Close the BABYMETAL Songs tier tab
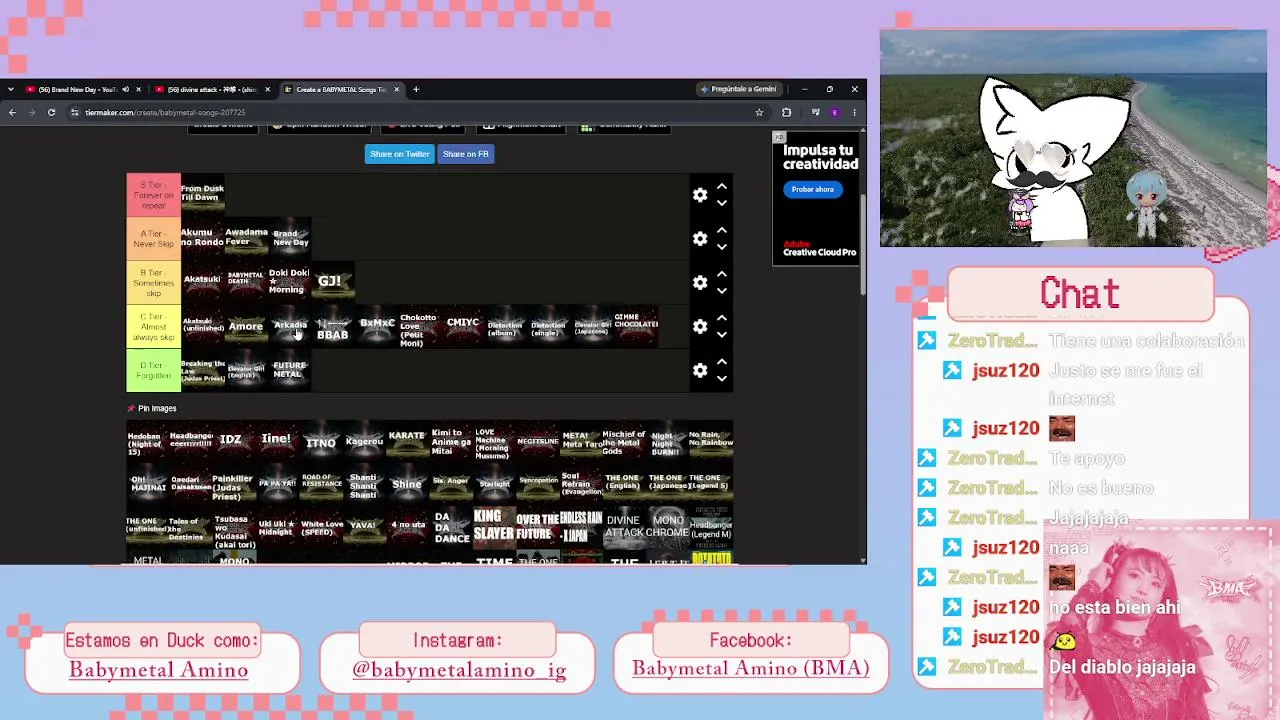Screen dimensions: 1280x720 (396, 89)
